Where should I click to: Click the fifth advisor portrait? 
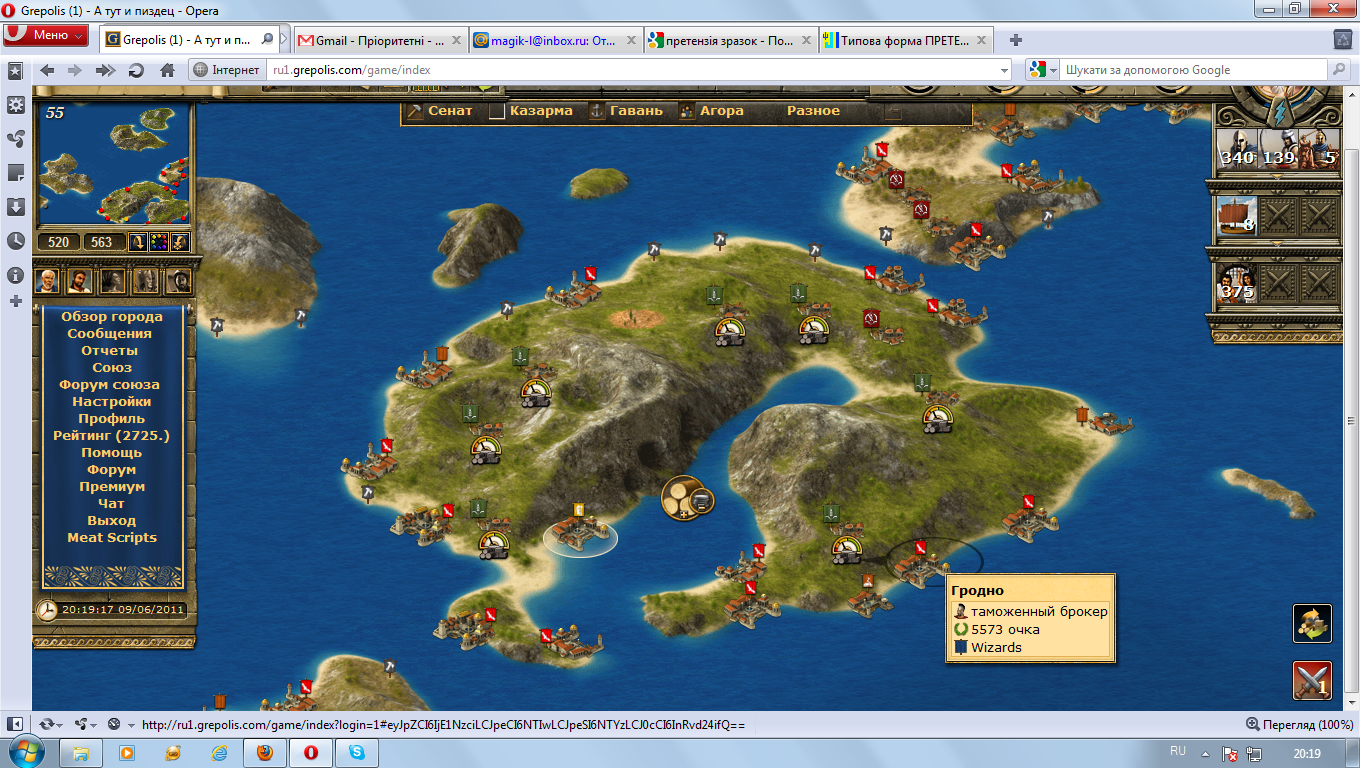point(178,281)
